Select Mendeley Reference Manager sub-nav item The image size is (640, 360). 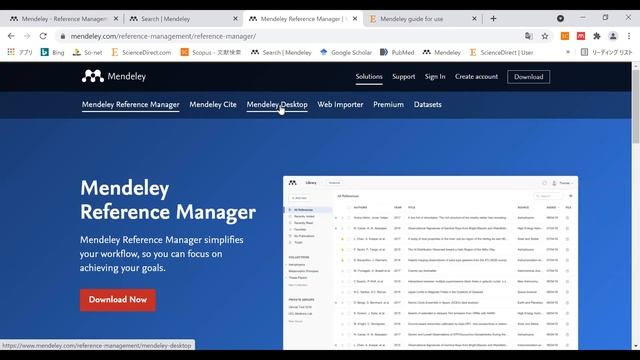tap(131, 104)
